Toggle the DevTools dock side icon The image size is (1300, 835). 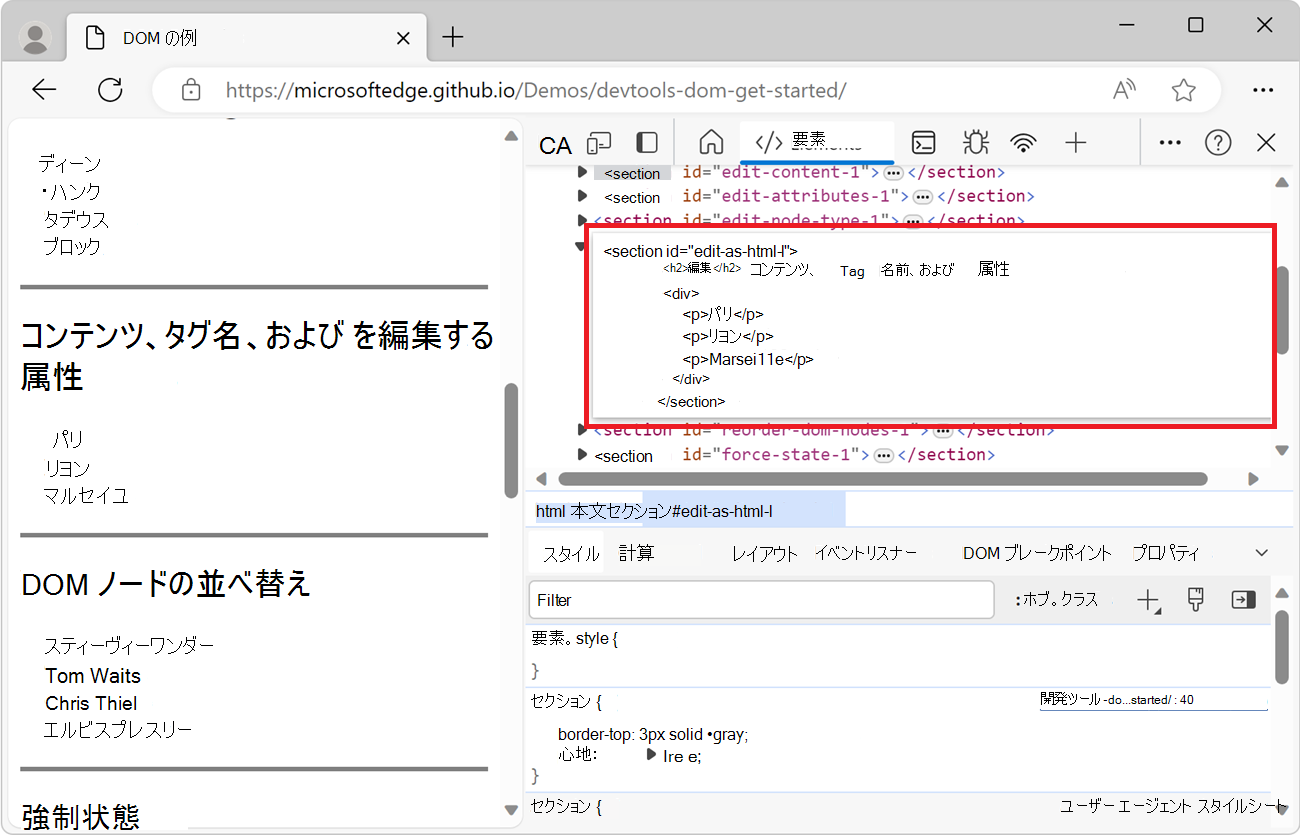click(x=646, y=143)
